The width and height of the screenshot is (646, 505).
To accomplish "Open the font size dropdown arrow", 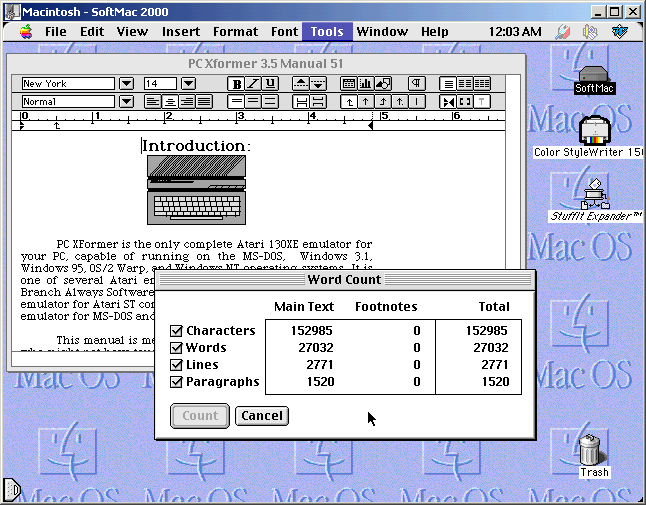I will (x=188, y=84).
